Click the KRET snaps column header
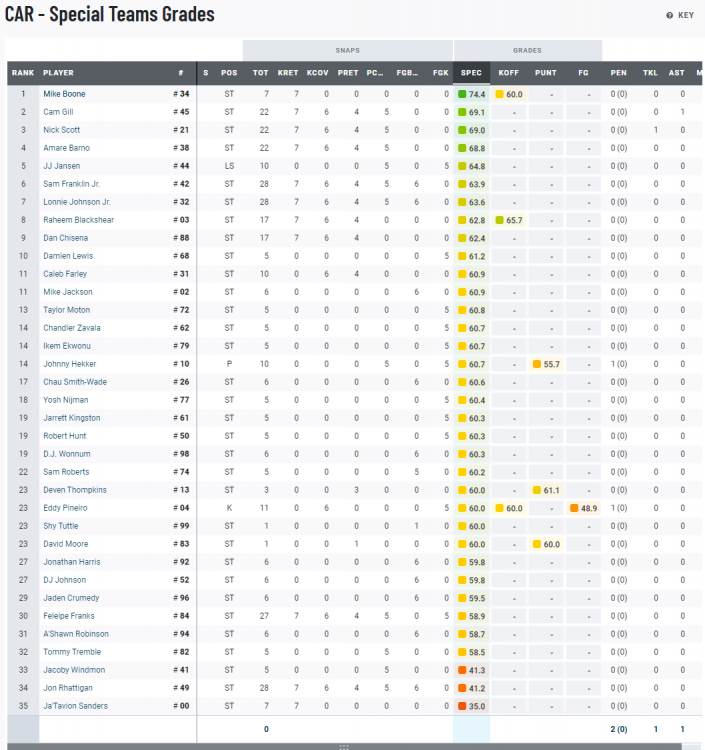 pos(288,73)
